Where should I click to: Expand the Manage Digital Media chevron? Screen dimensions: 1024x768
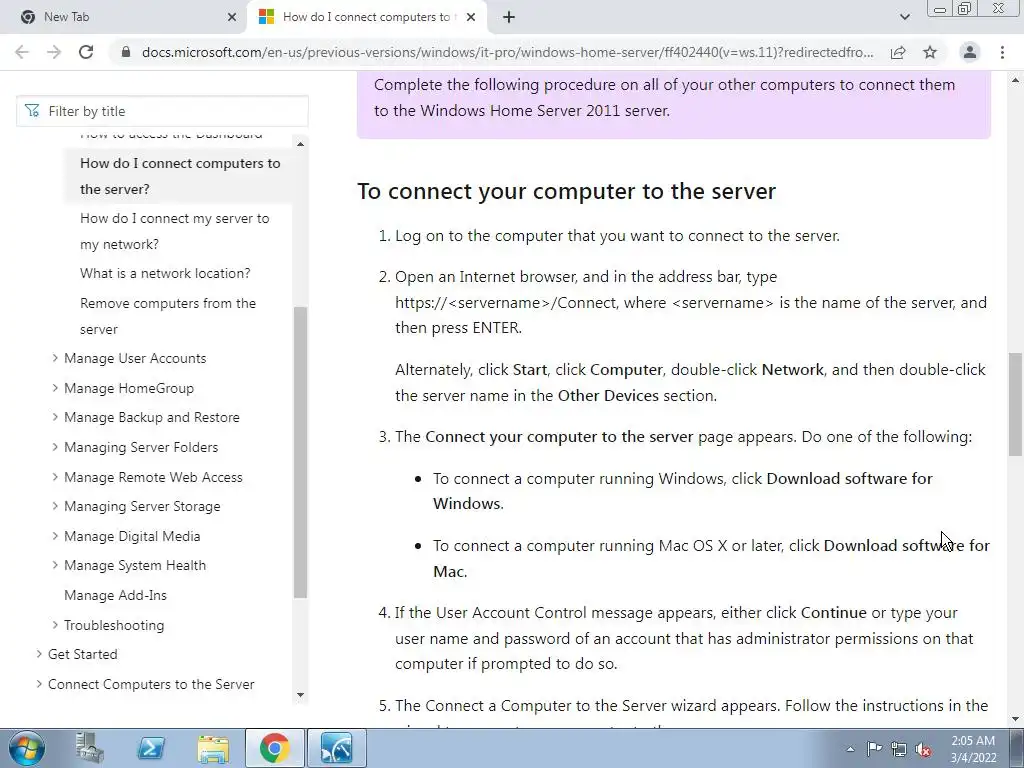pos(55,536)
